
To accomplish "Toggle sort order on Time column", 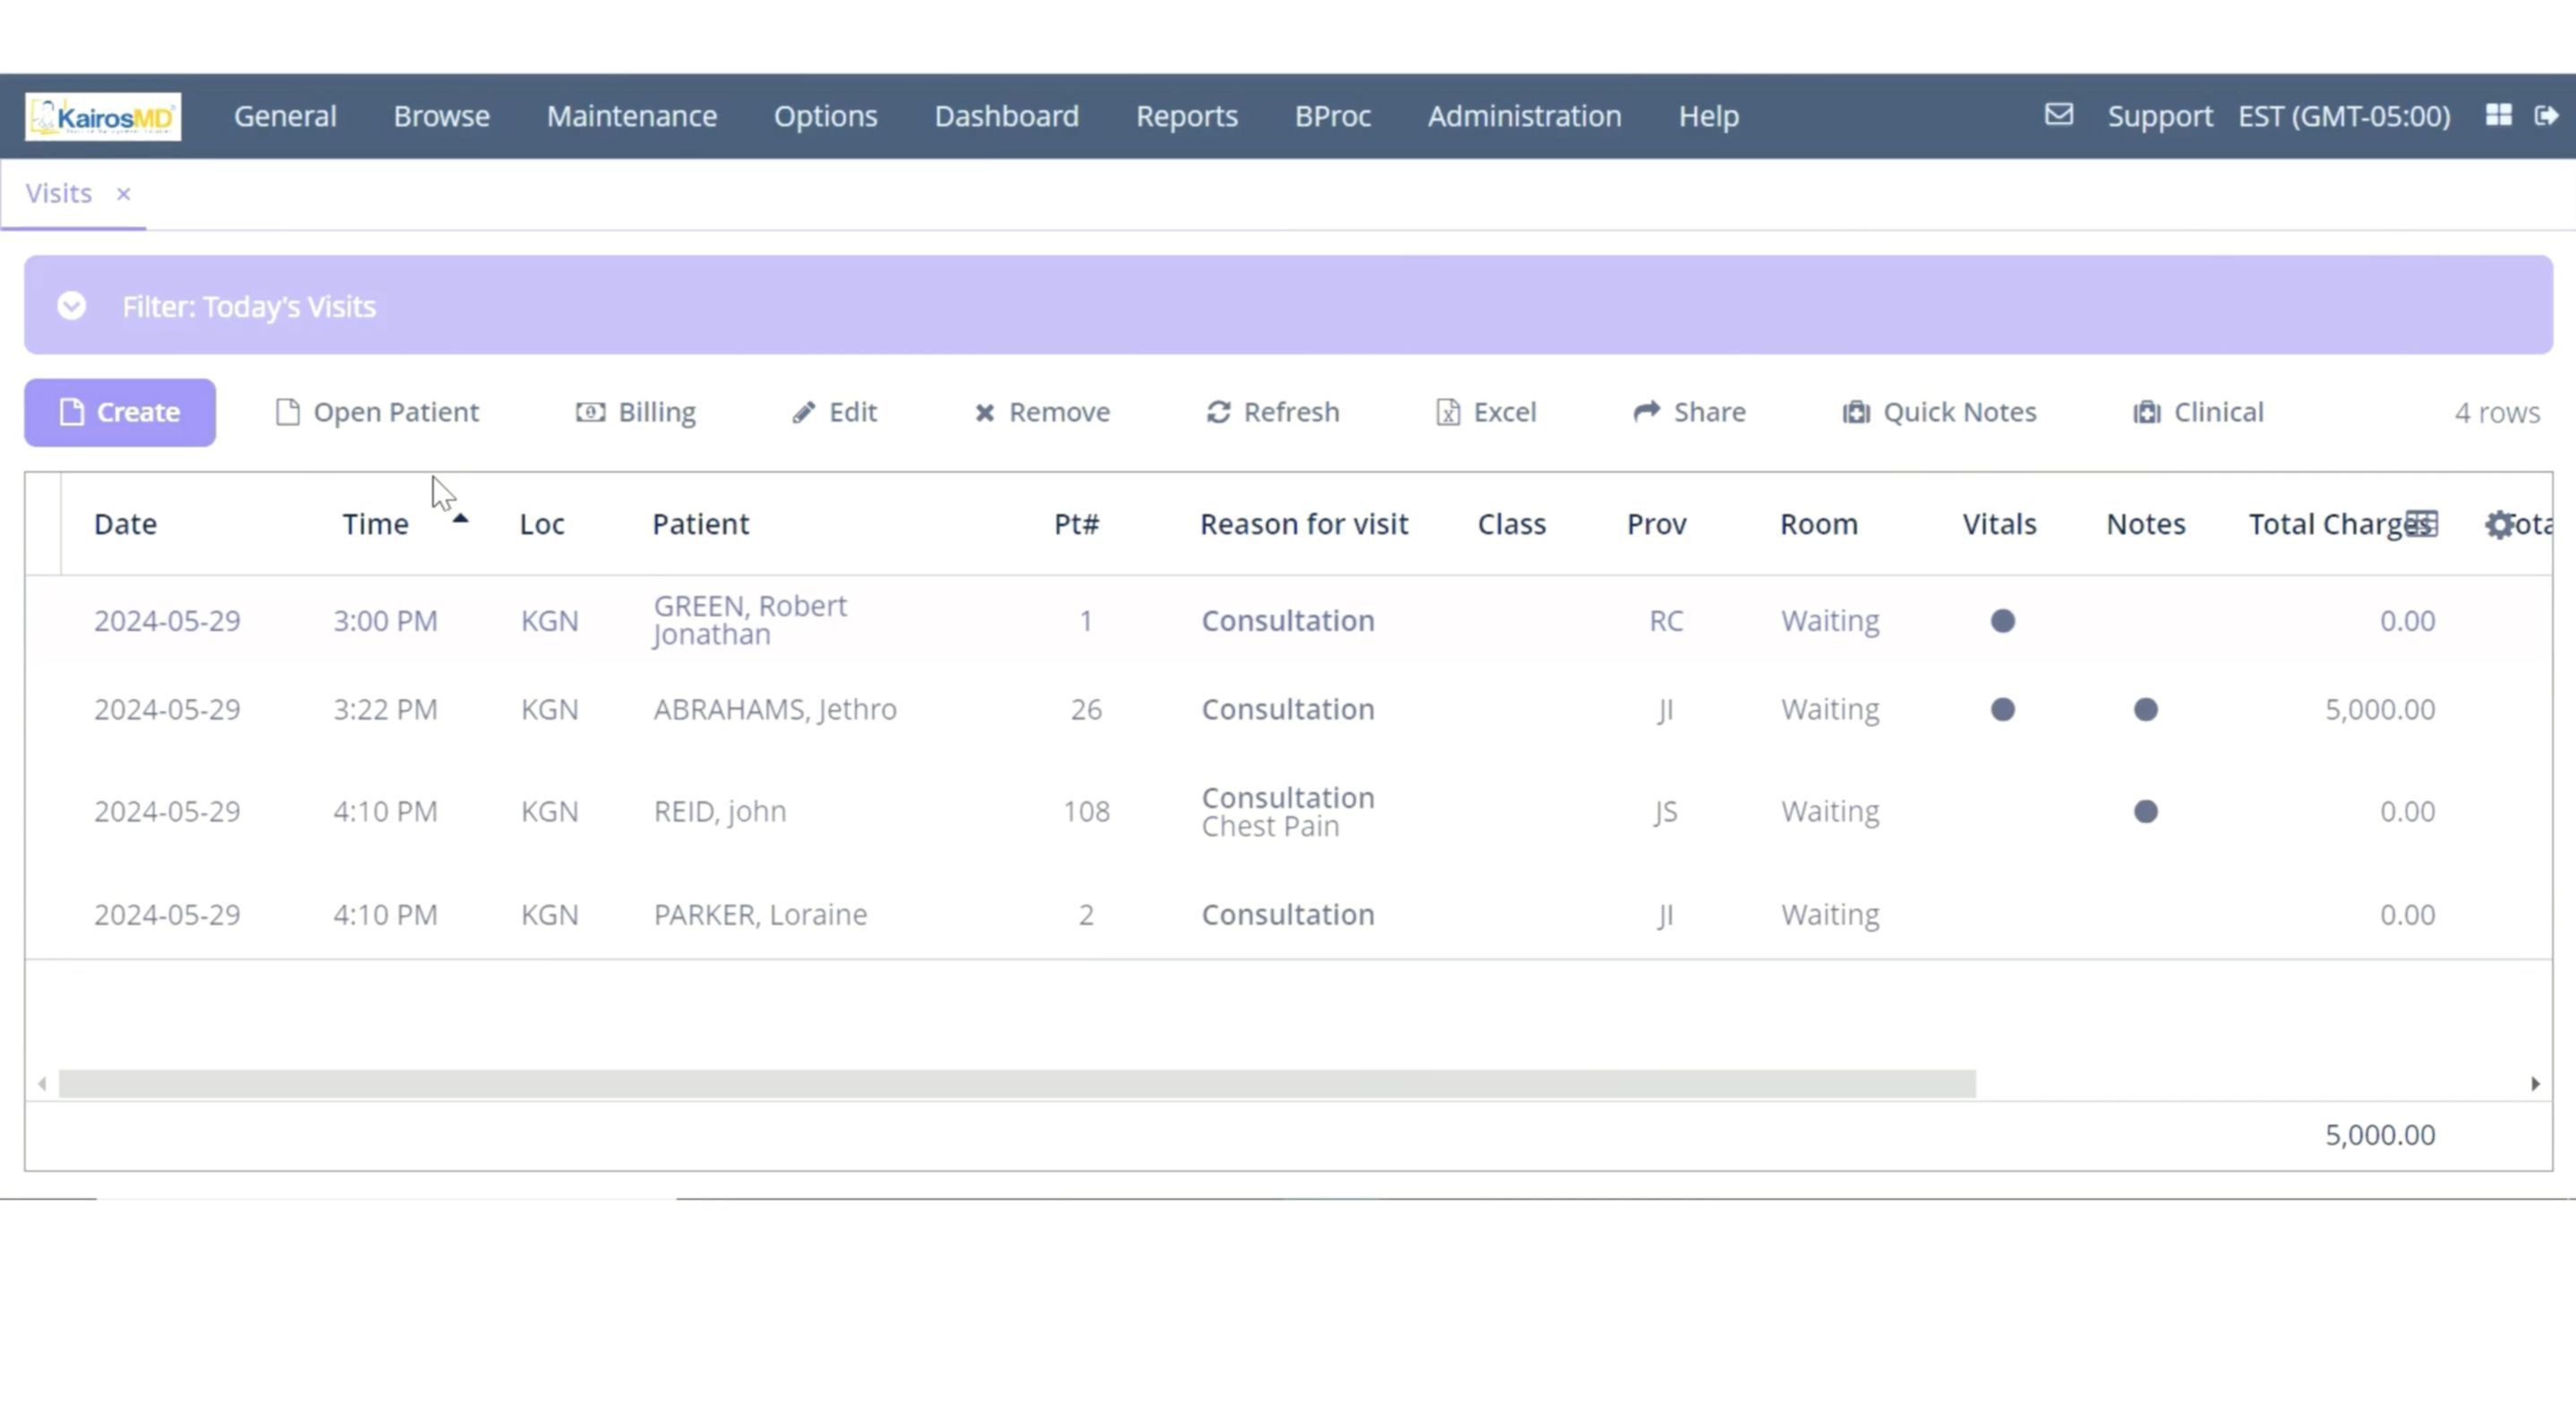I will [376, 524].
